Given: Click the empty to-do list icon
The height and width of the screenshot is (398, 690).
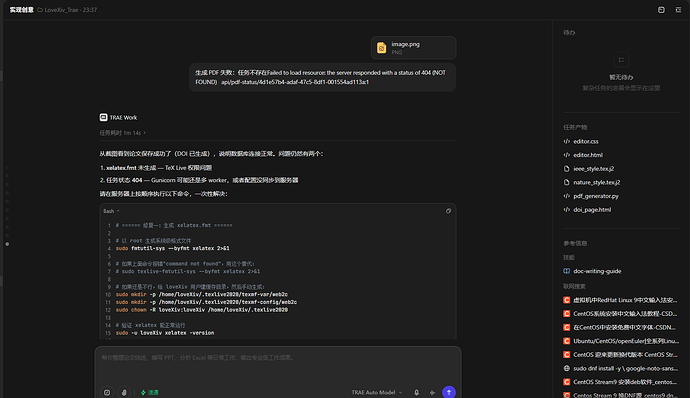Looking at the screenshot, I should pos(621,60).
